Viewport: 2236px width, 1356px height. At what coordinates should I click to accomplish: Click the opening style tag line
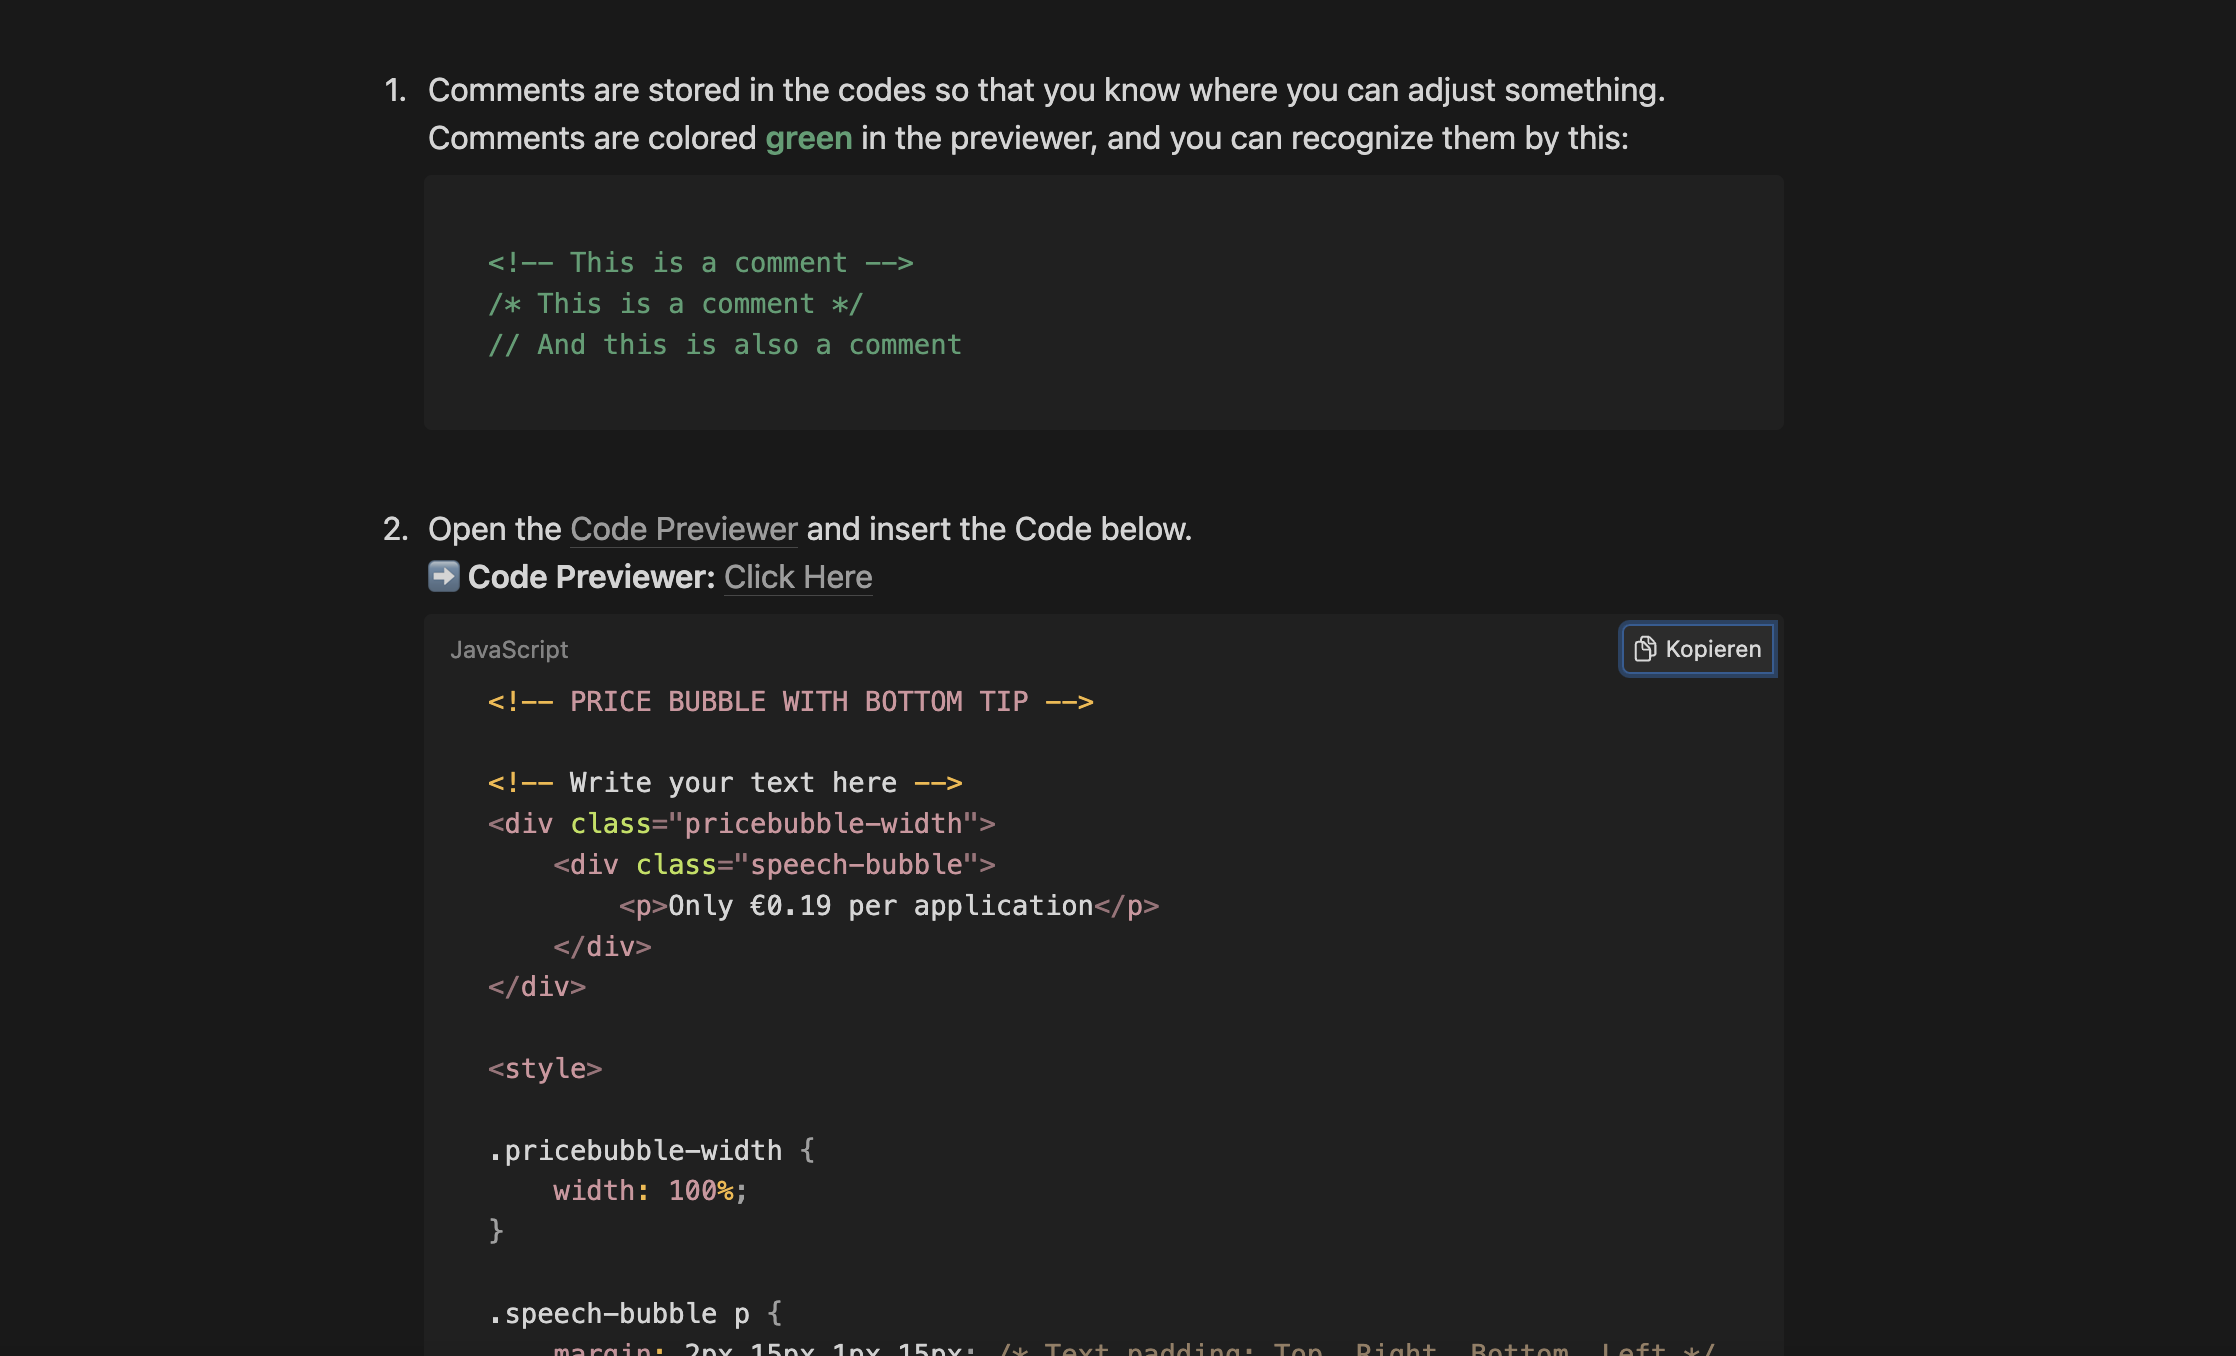[545, 1069]
